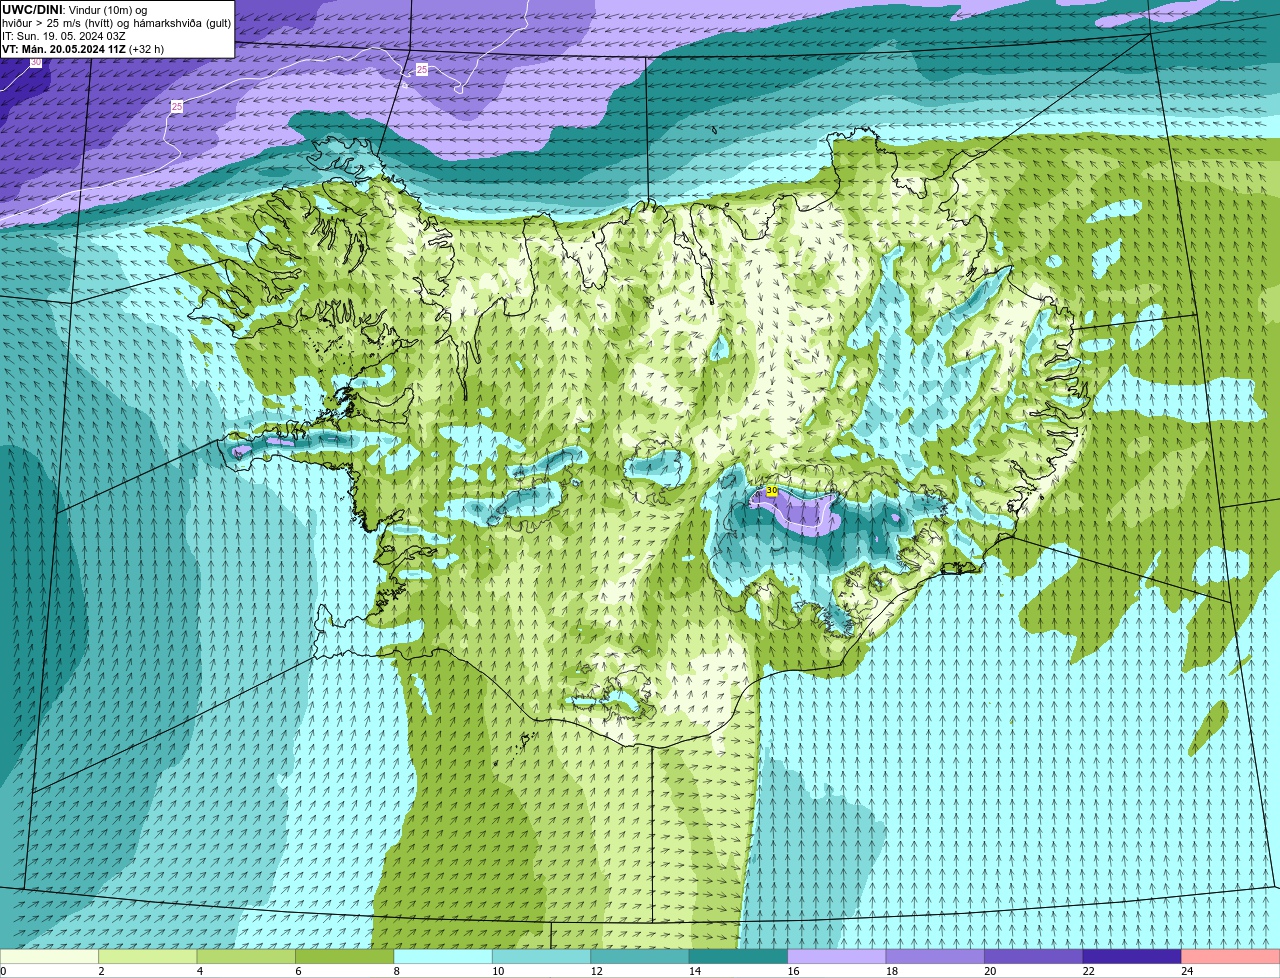Click the legend tick label '16'
The width and height of the screenshot is (1280, 978).
(793, 971)
